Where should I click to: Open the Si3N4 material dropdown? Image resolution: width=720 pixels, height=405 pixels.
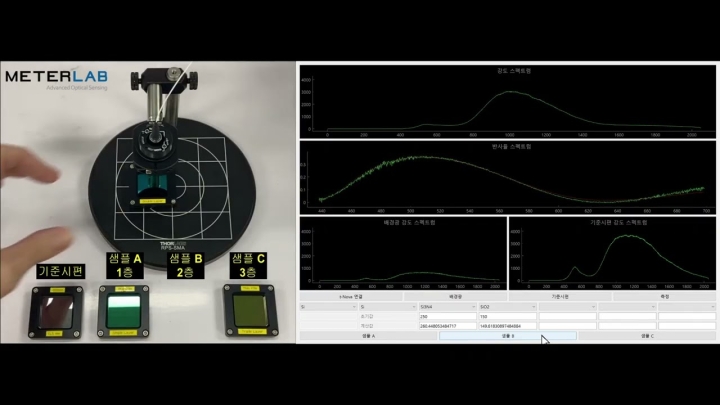tap(448, 307)
